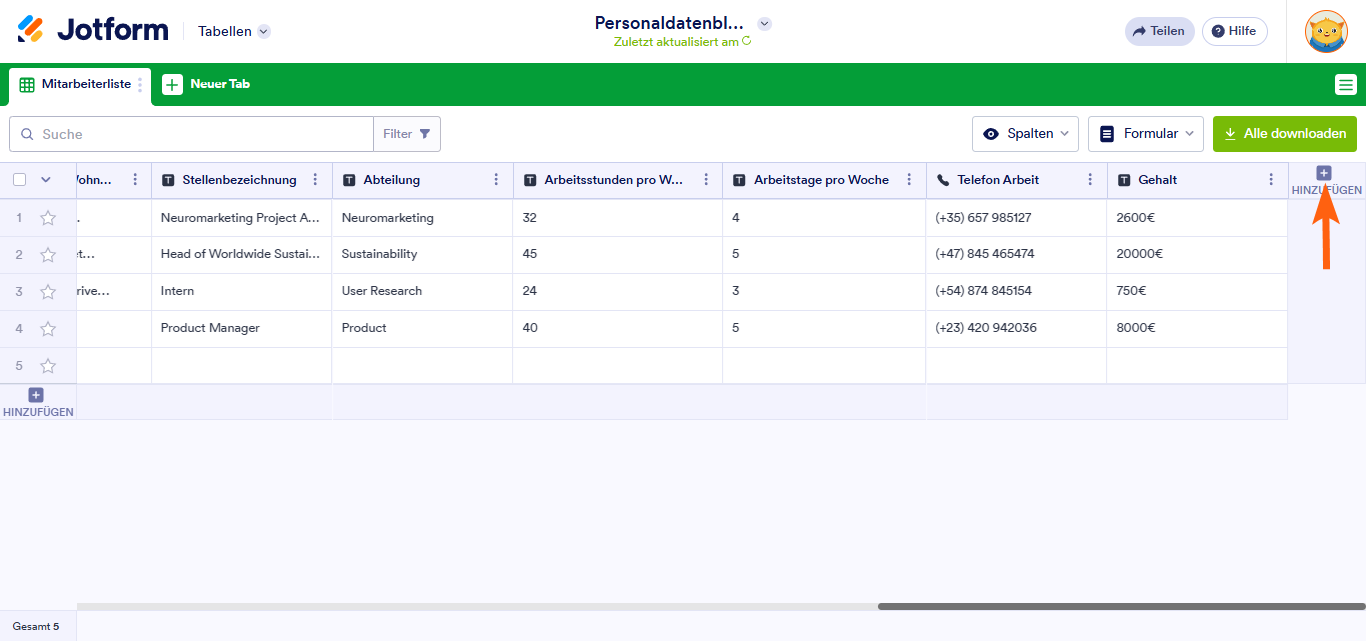Open the Formular dropdown
The width and height of the screenshot is (1366, 641).
[x=1145, y=134]
